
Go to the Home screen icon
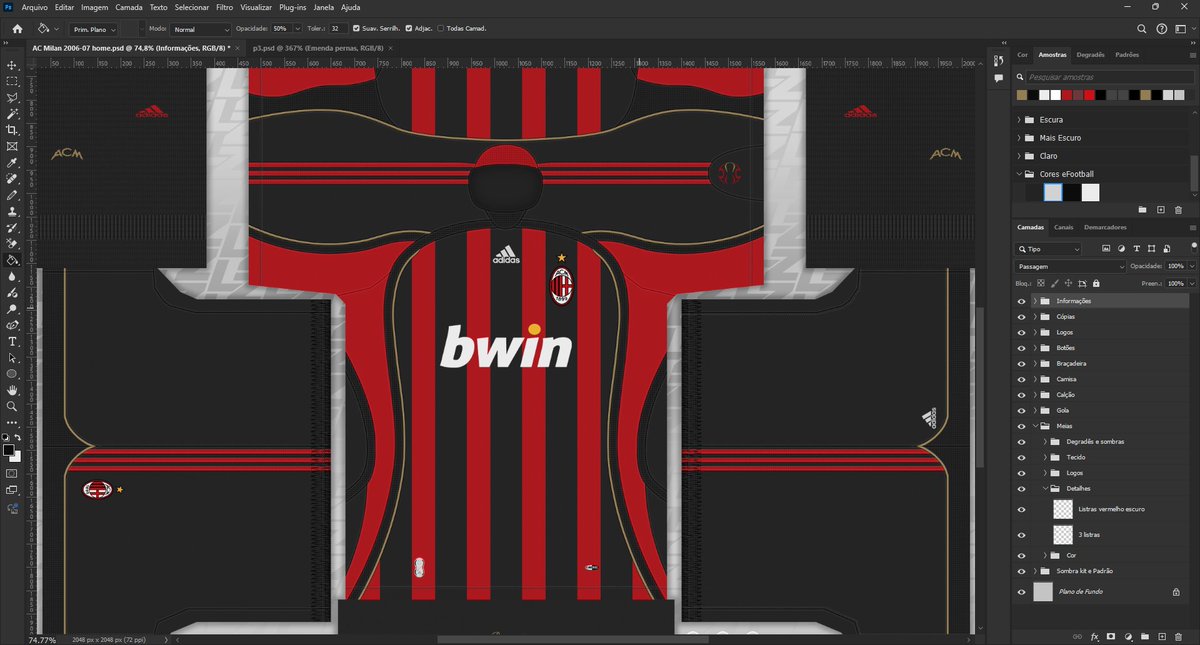coord(17,29)
